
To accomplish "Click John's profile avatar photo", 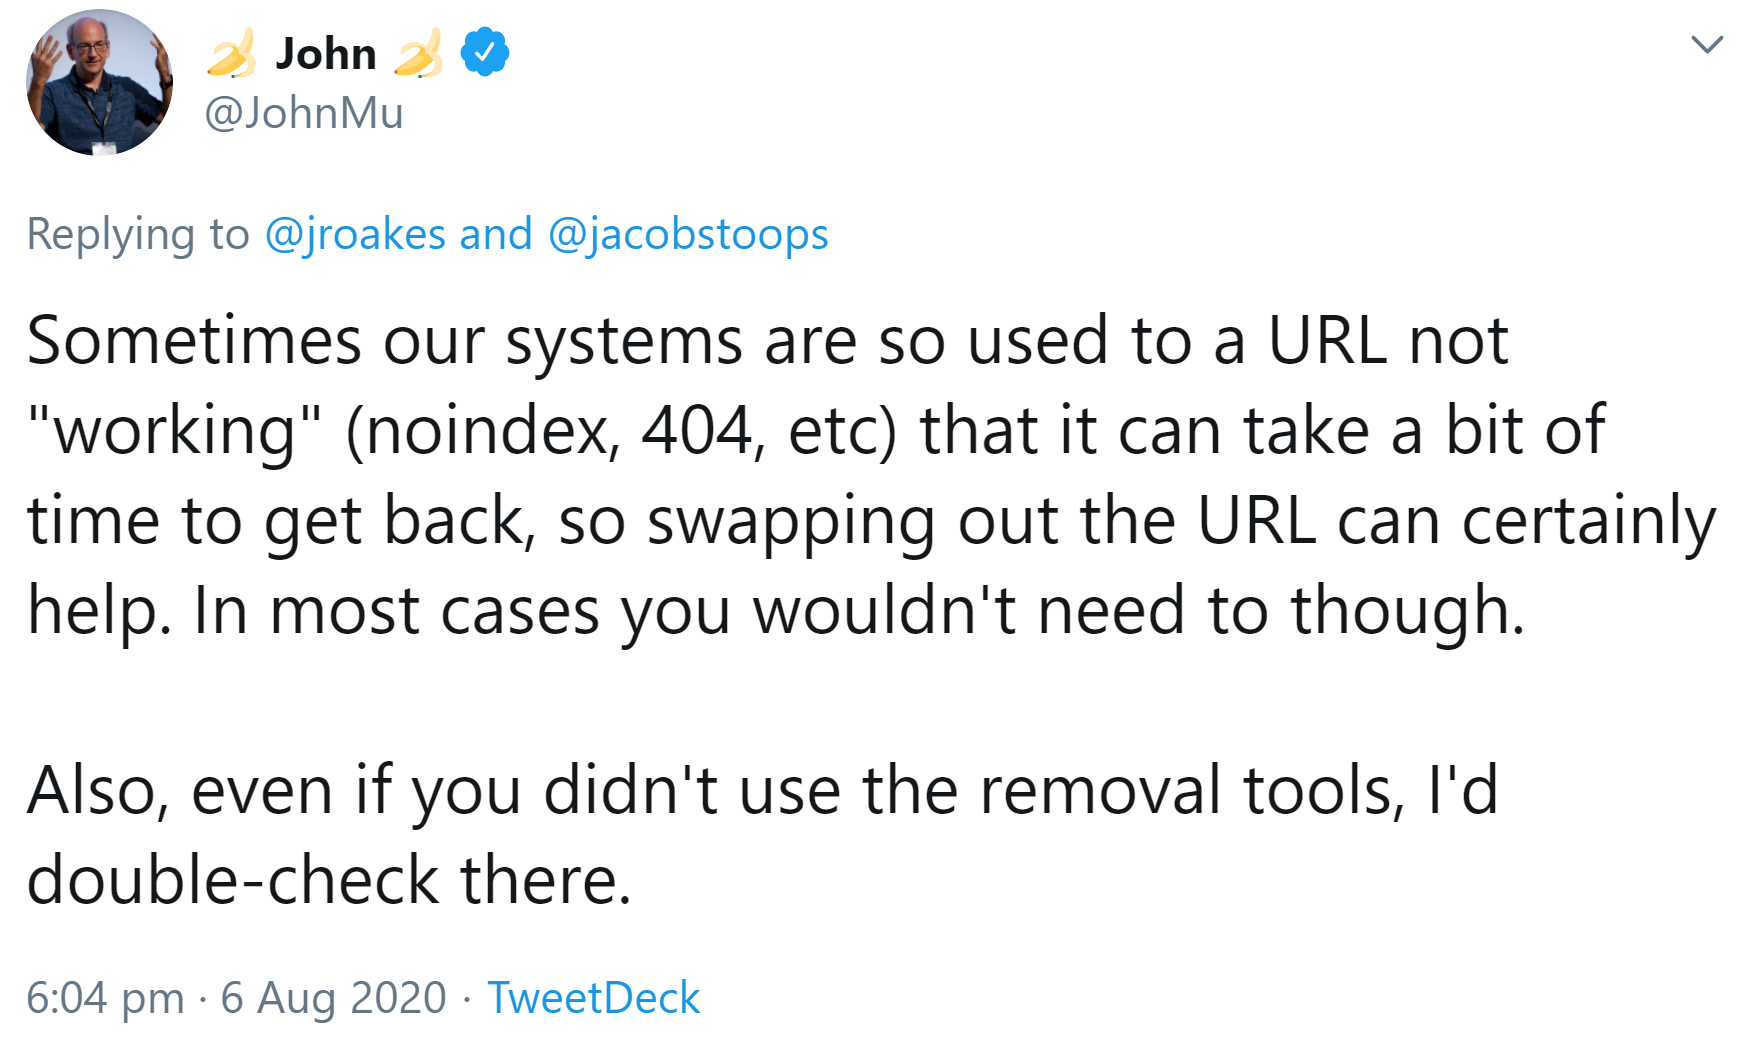I will pyautogui.click(x=99, y=82).
